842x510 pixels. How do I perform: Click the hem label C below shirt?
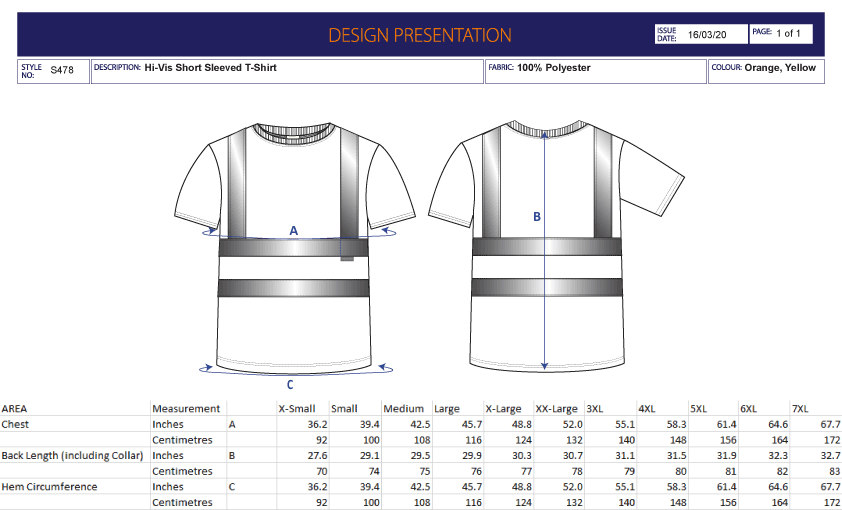(x=290, y=384)
